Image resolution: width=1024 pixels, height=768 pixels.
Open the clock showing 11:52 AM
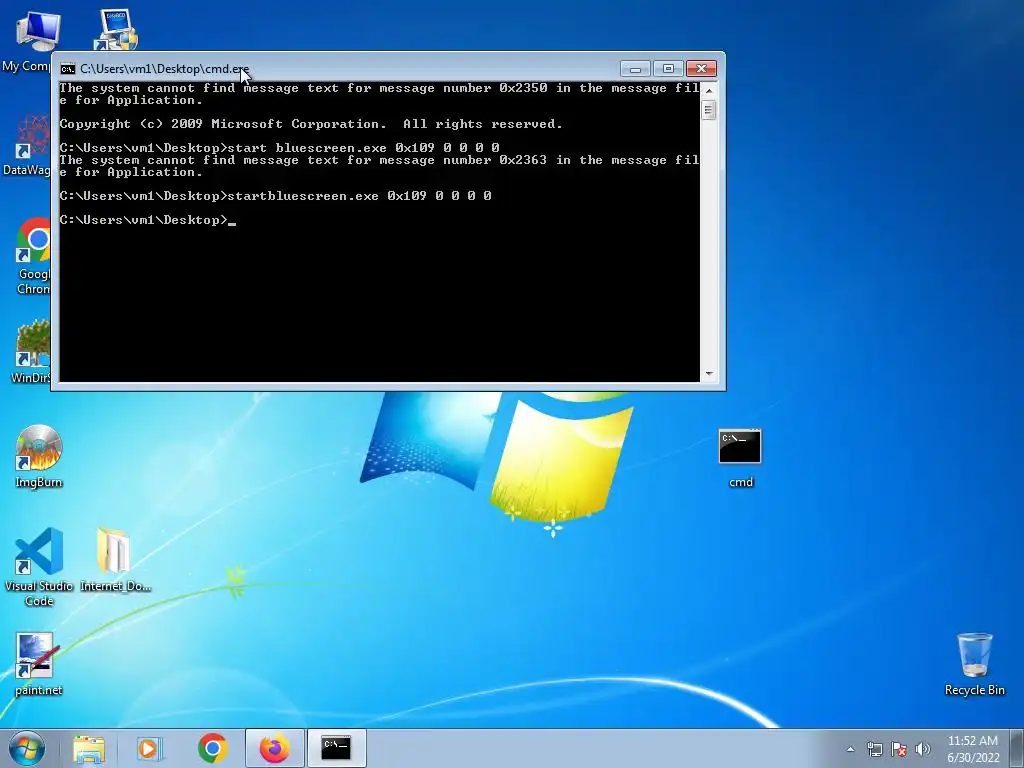click(x=973, y=749)
